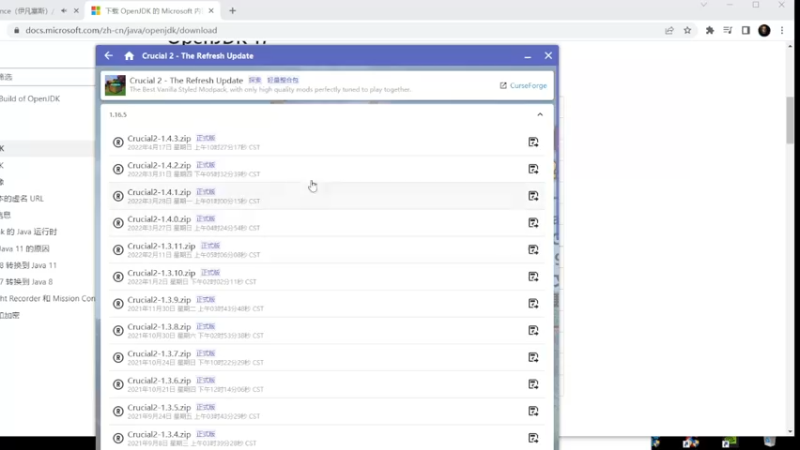
Task: Save Crucial2-1.3.7.zip with its download icon
Action: pos(533,357)
